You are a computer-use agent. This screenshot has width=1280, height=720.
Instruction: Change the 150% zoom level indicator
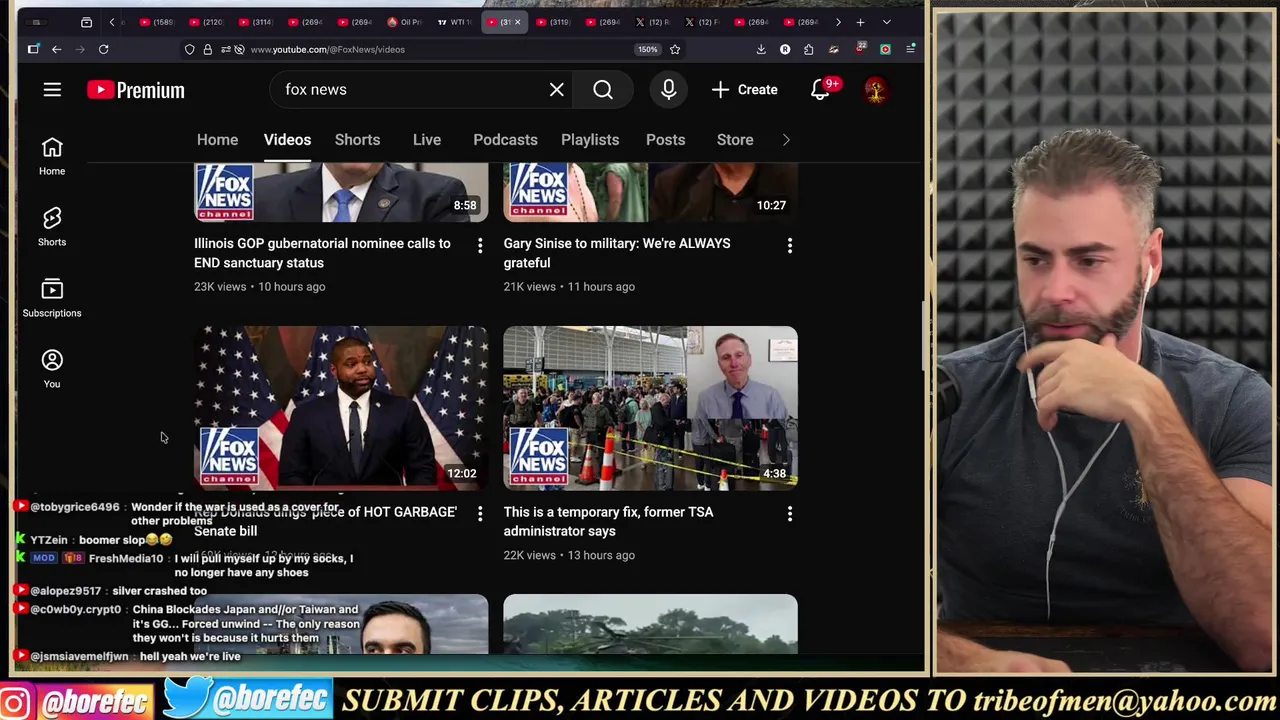pyautogui.click(x=647, y=49)
